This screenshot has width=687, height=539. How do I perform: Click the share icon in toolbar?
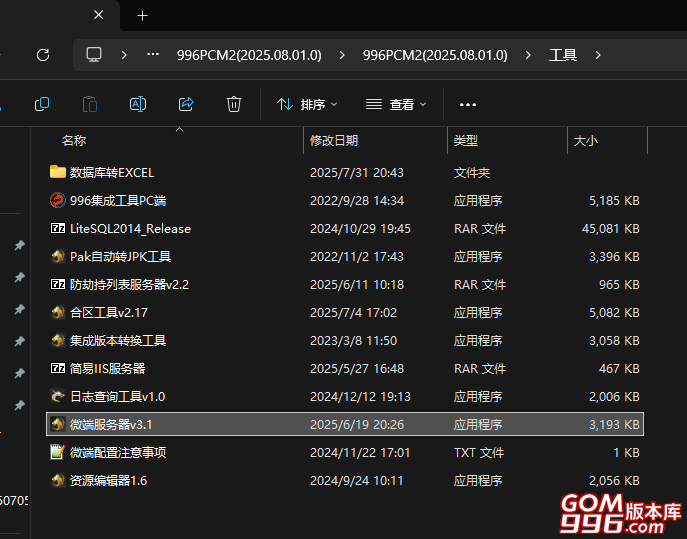[x=186, y=104]
